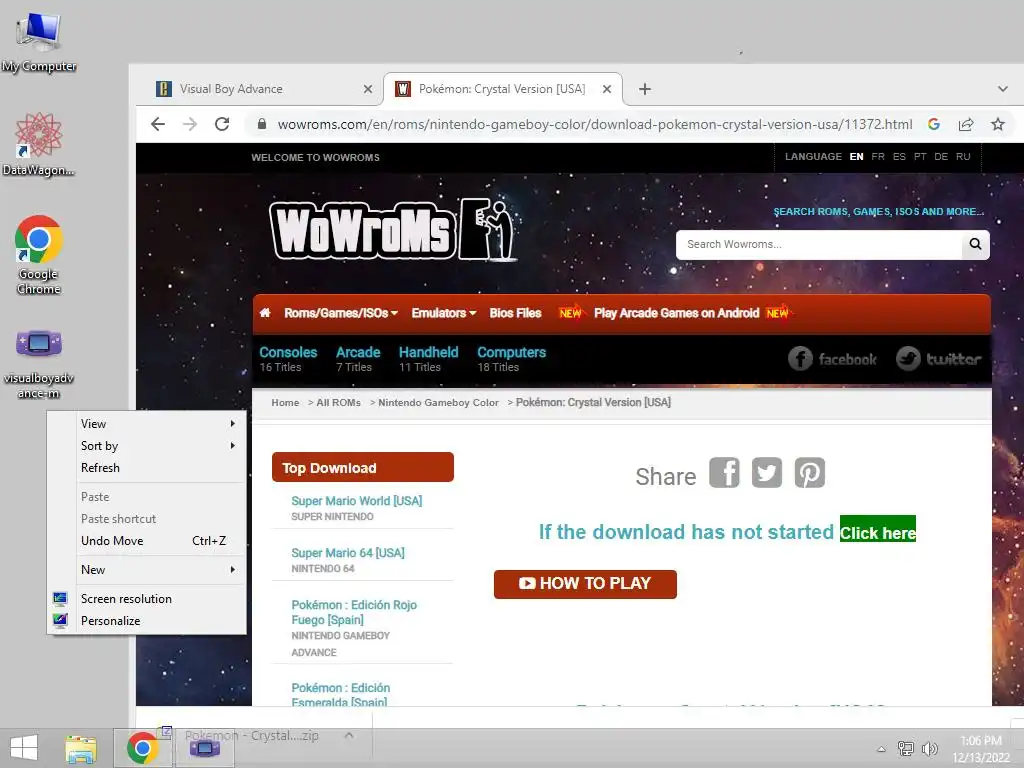Image resolution: width=1024 pixels, height=768 pixels.
Task: Expand the View submenu
Action: [x=147, y=424]
